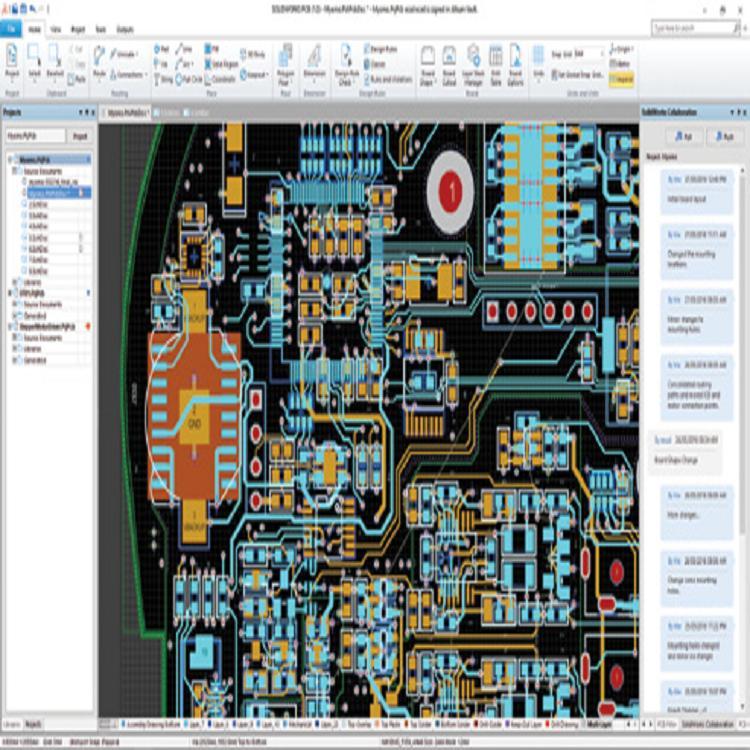Toggle Metric units in the ribbon
Image resolution: width=750 pixels, height=750 pixels.
click(620, 61)
